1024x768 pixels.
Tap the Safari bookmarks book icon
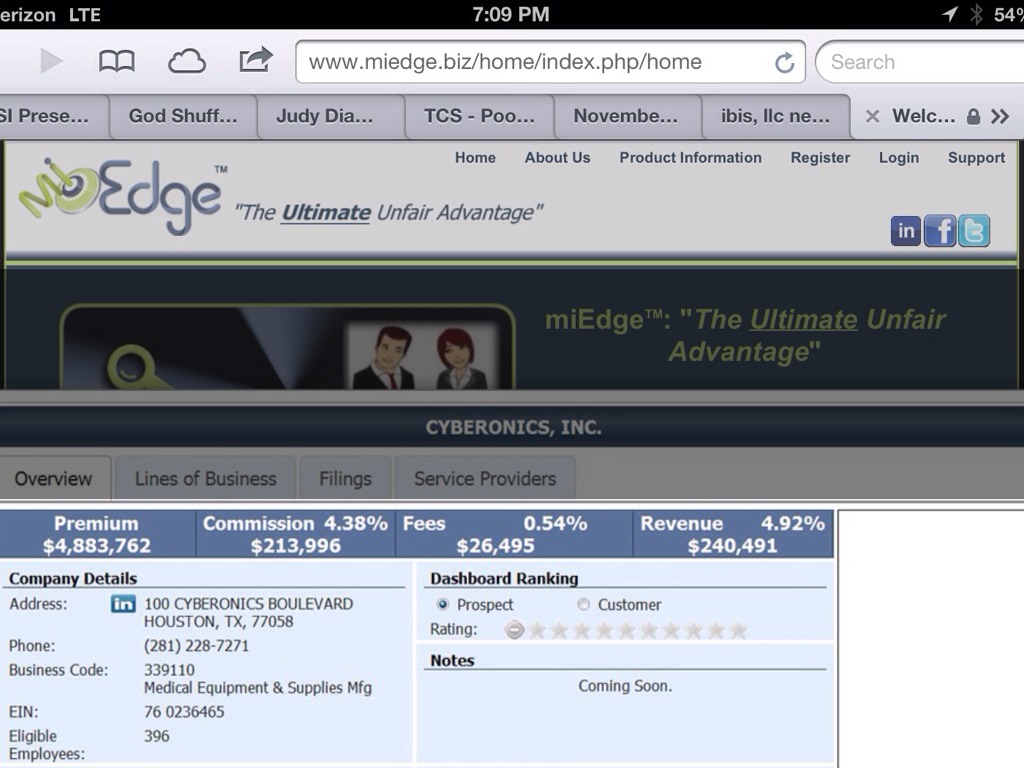pyautogui.click(x=117, y=62)
